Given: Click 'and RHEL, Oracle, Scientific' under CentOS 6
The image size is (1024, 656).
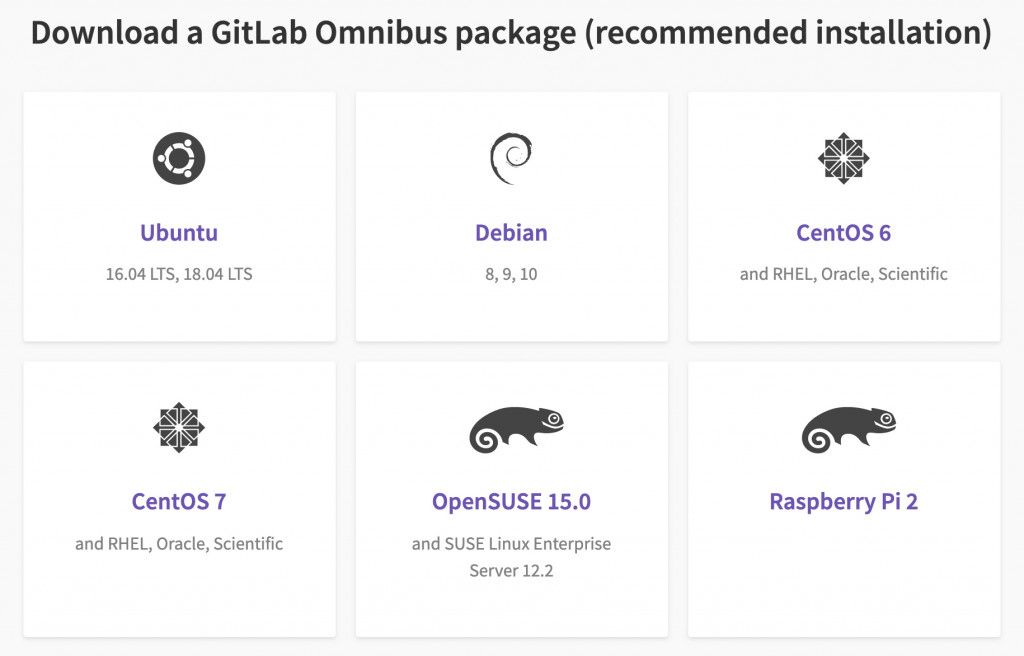Looking at the screenshot, I should (x=844, y=274).
